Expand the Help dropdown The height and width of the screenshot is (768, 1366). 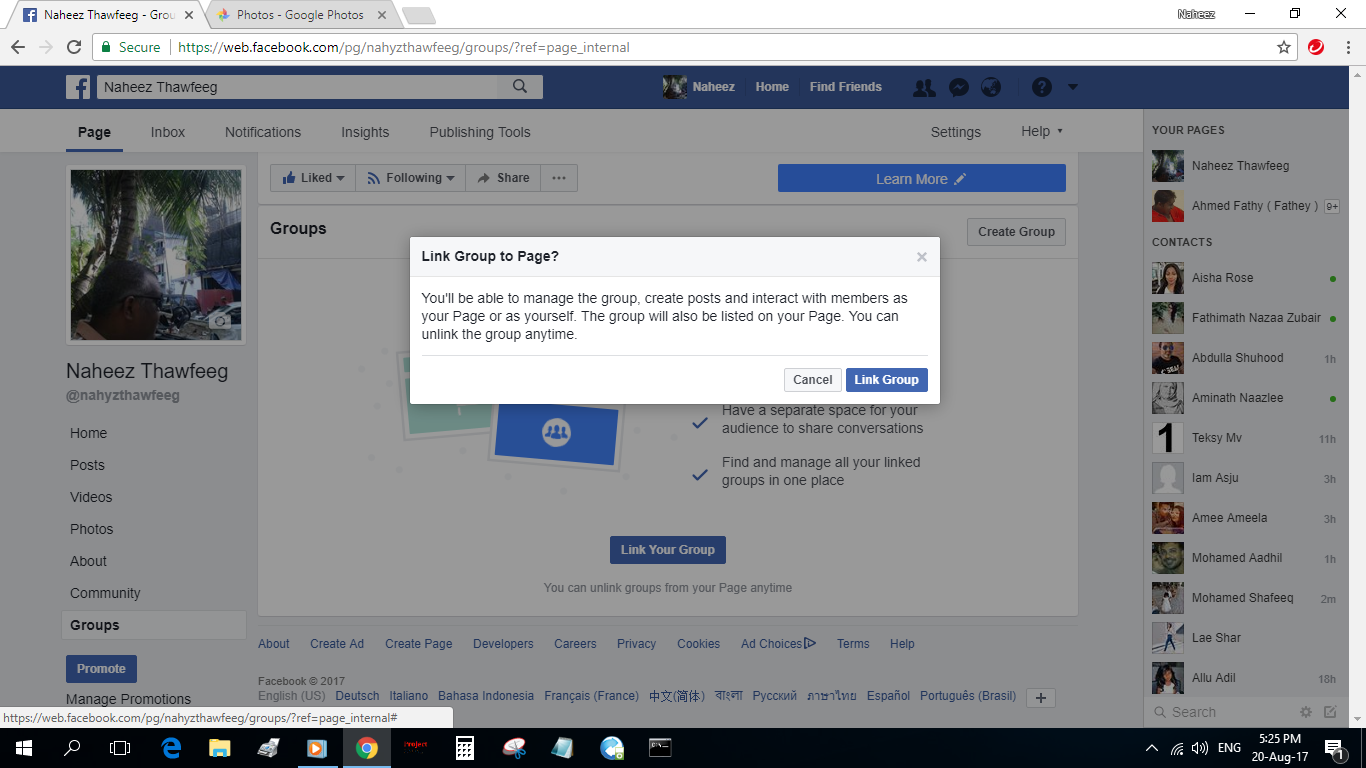coord(1042,132)
